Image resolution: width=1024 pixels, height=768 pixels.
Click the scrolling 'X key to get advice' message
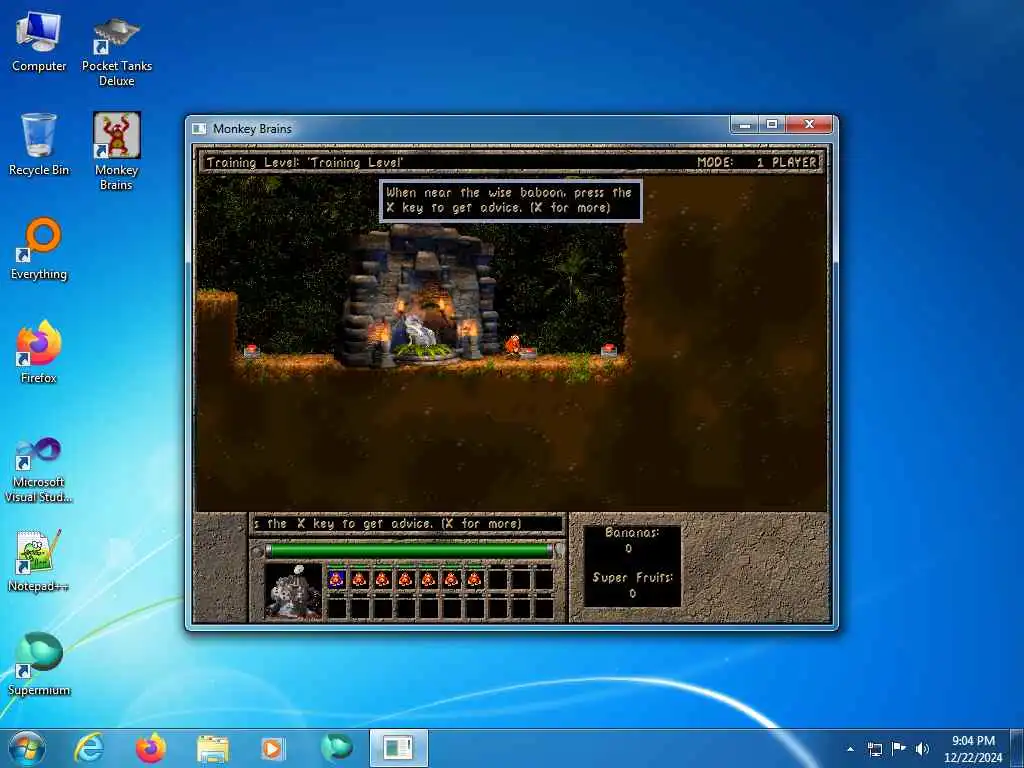407,524
